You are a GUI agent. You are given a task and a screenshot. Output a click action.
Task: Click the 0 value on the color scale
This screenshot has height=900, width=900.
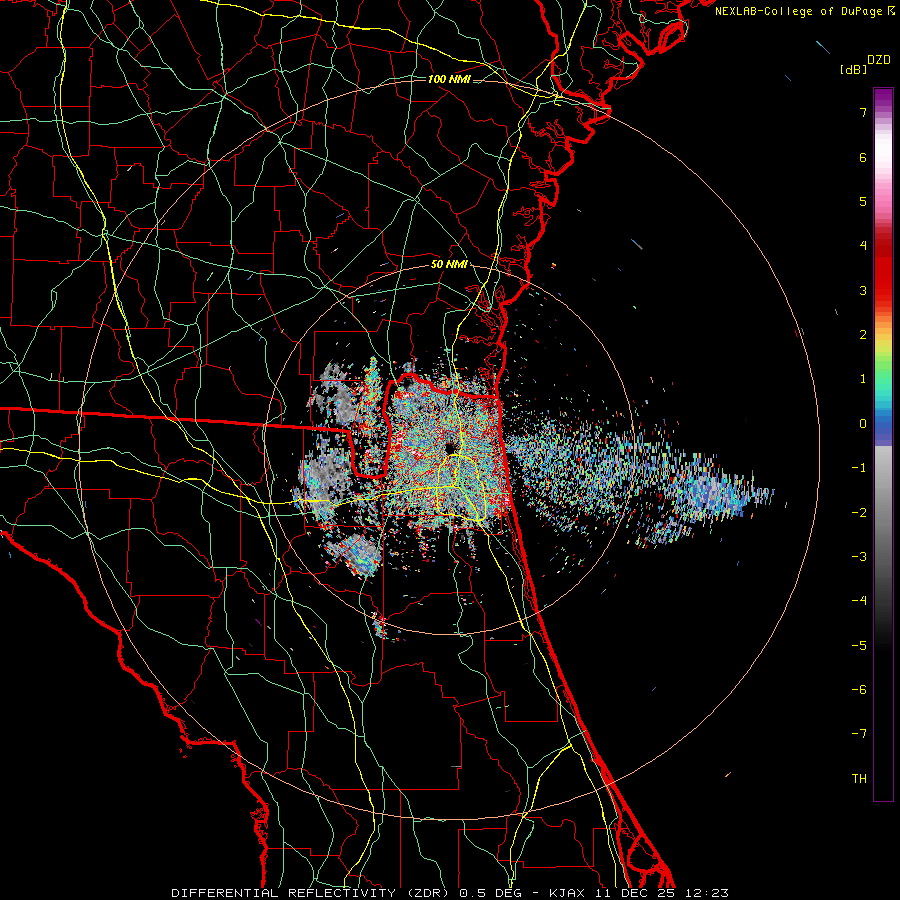[863, 424]
